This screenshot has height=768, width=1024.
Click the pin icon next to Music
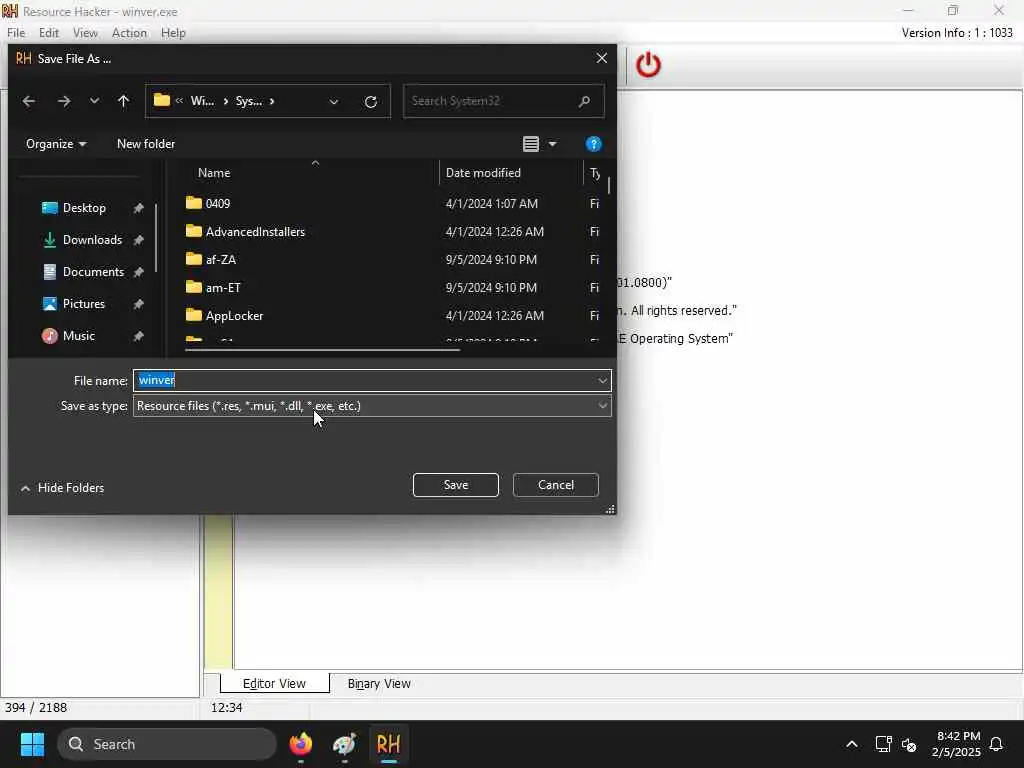pos(138,336)
